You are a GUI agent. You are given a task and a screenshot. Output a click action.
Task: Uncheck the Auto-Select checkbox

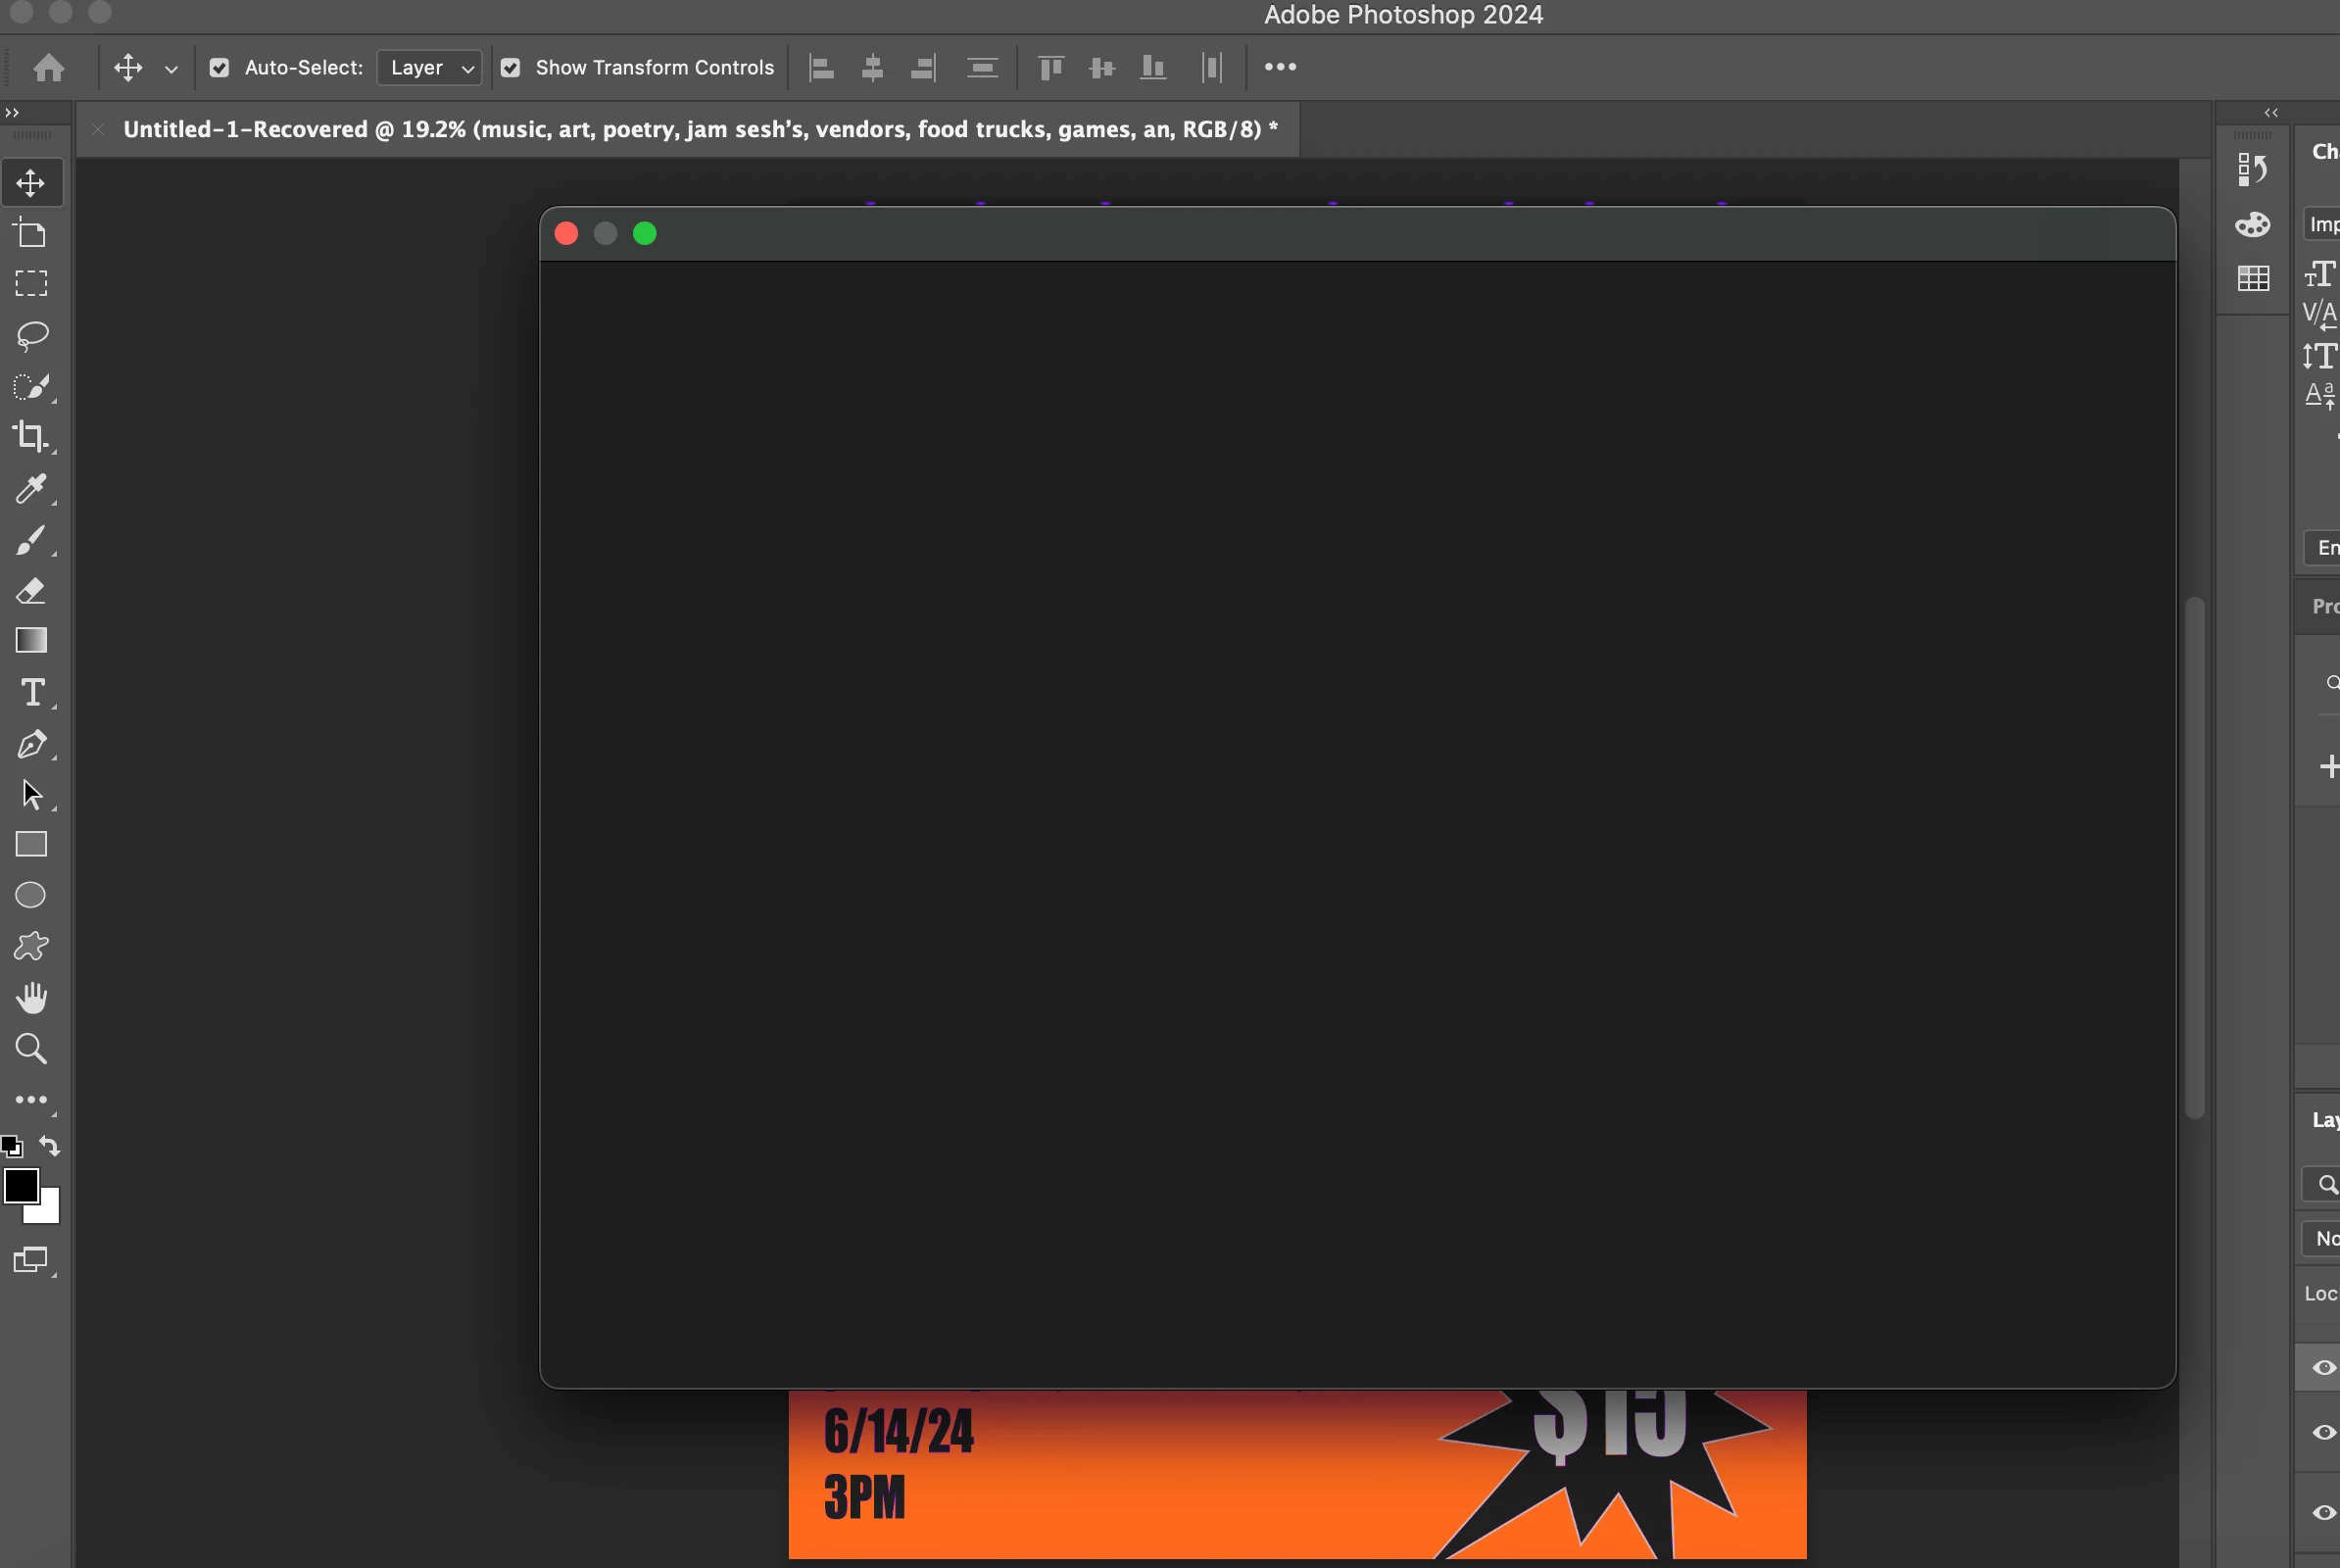tap(219, 68)
